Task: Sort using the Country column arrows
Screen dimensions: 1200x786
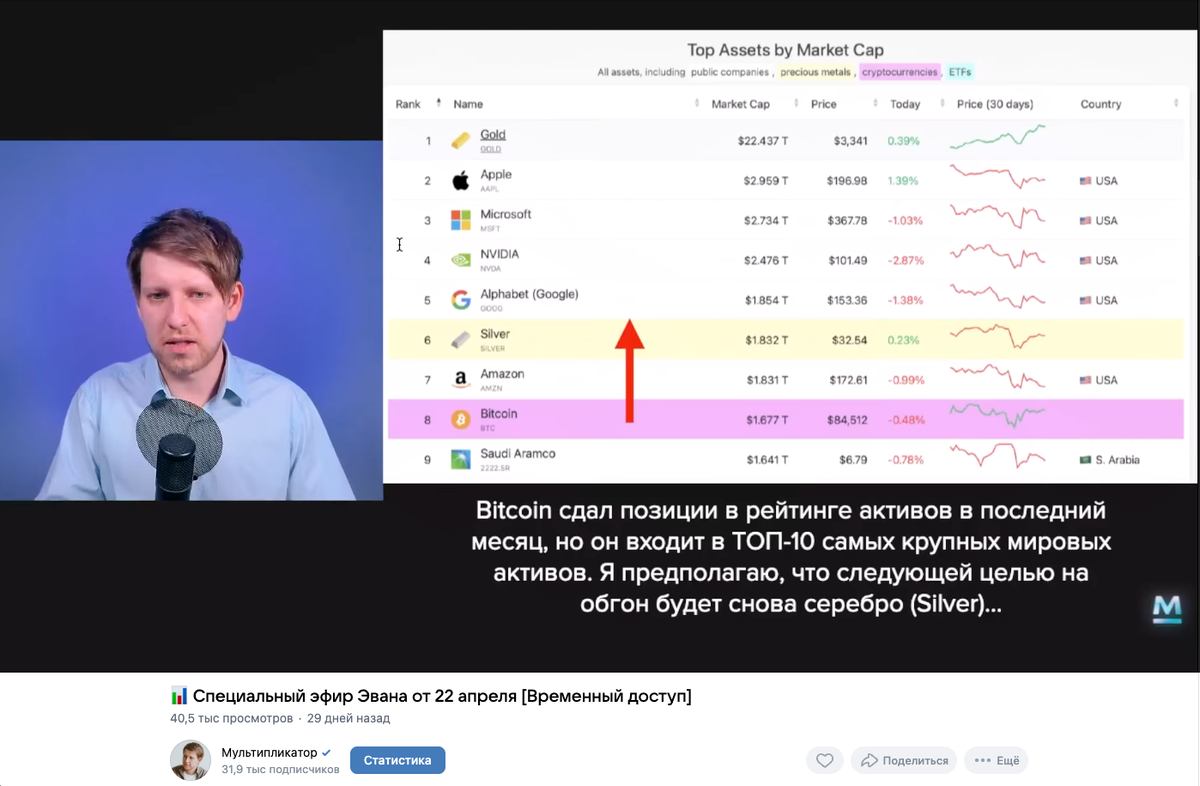Action: tap(1176, 104)
